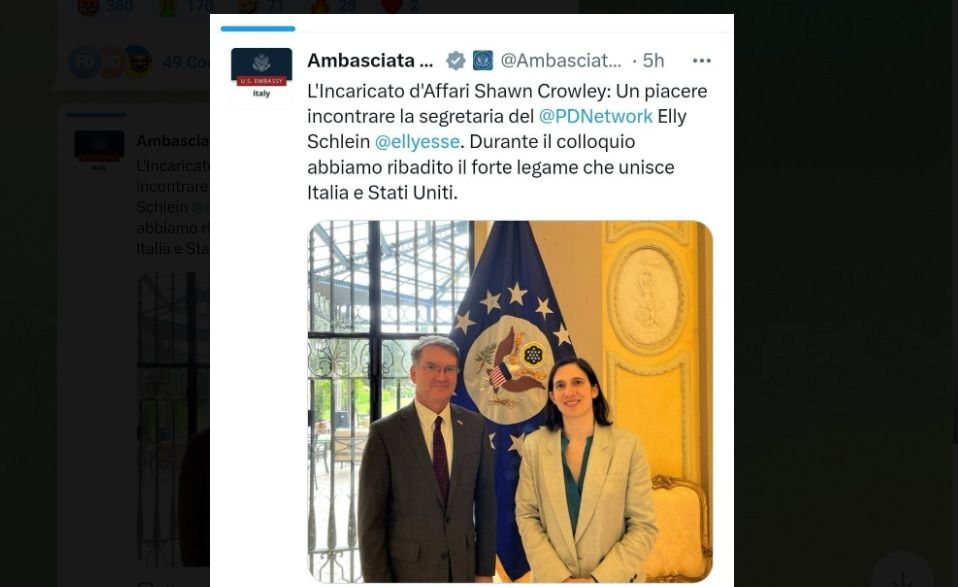Click the red reaction showing 2
The image size is (958, 587).
[400, 7]
